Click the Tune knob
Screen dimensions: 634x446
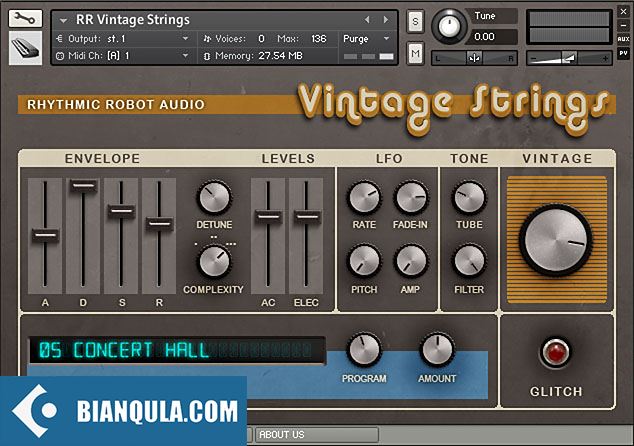449,27
